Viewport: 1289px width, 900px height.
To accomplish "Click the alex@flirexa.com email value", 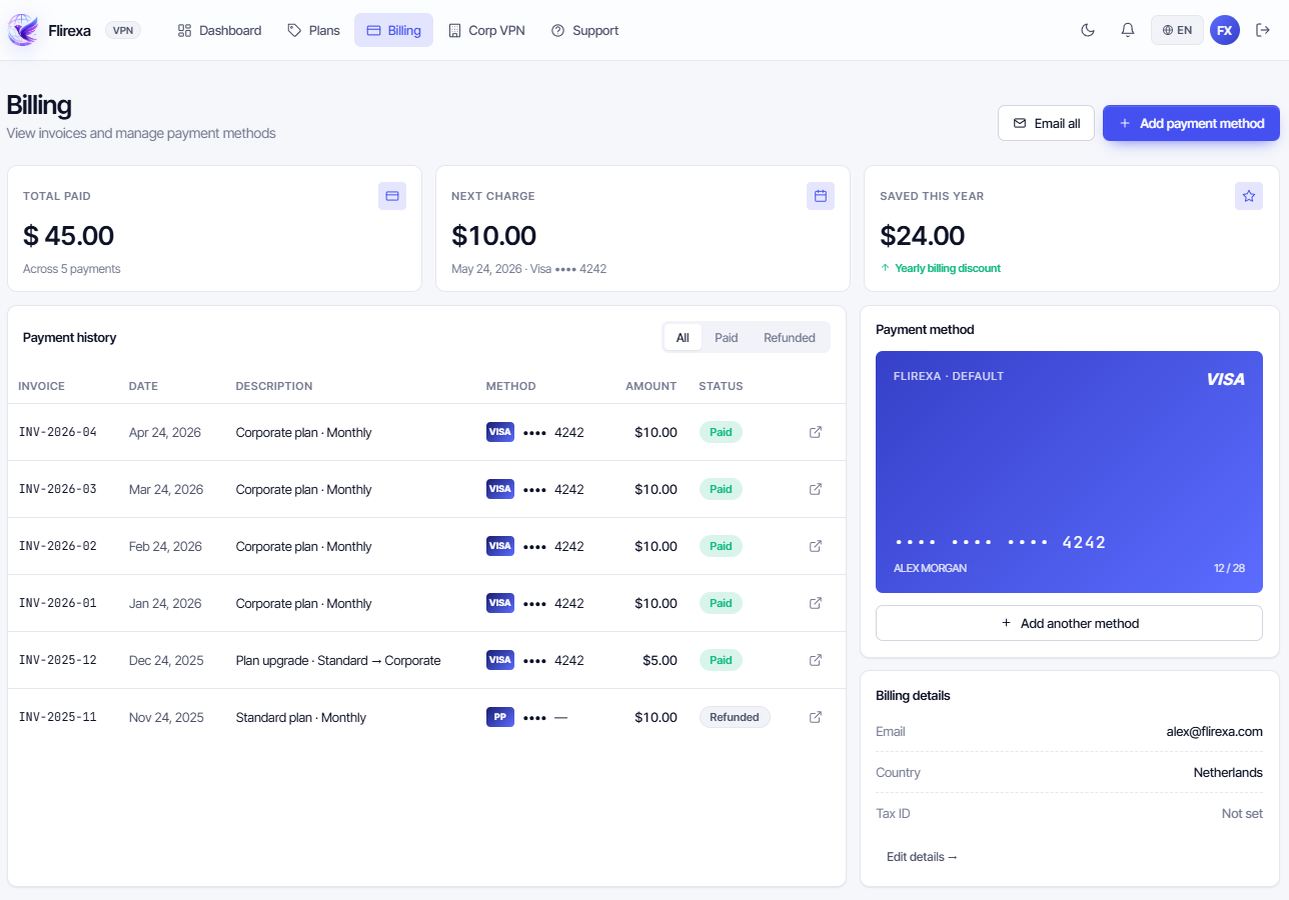I will coord(1214,731).
